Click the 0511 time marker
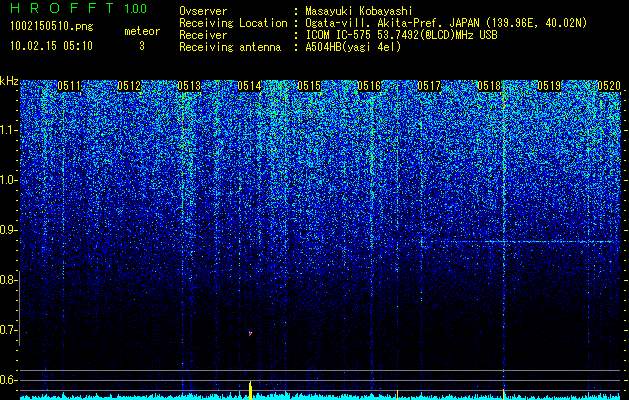Screen dimensions: 629x400 click(69, 86)
